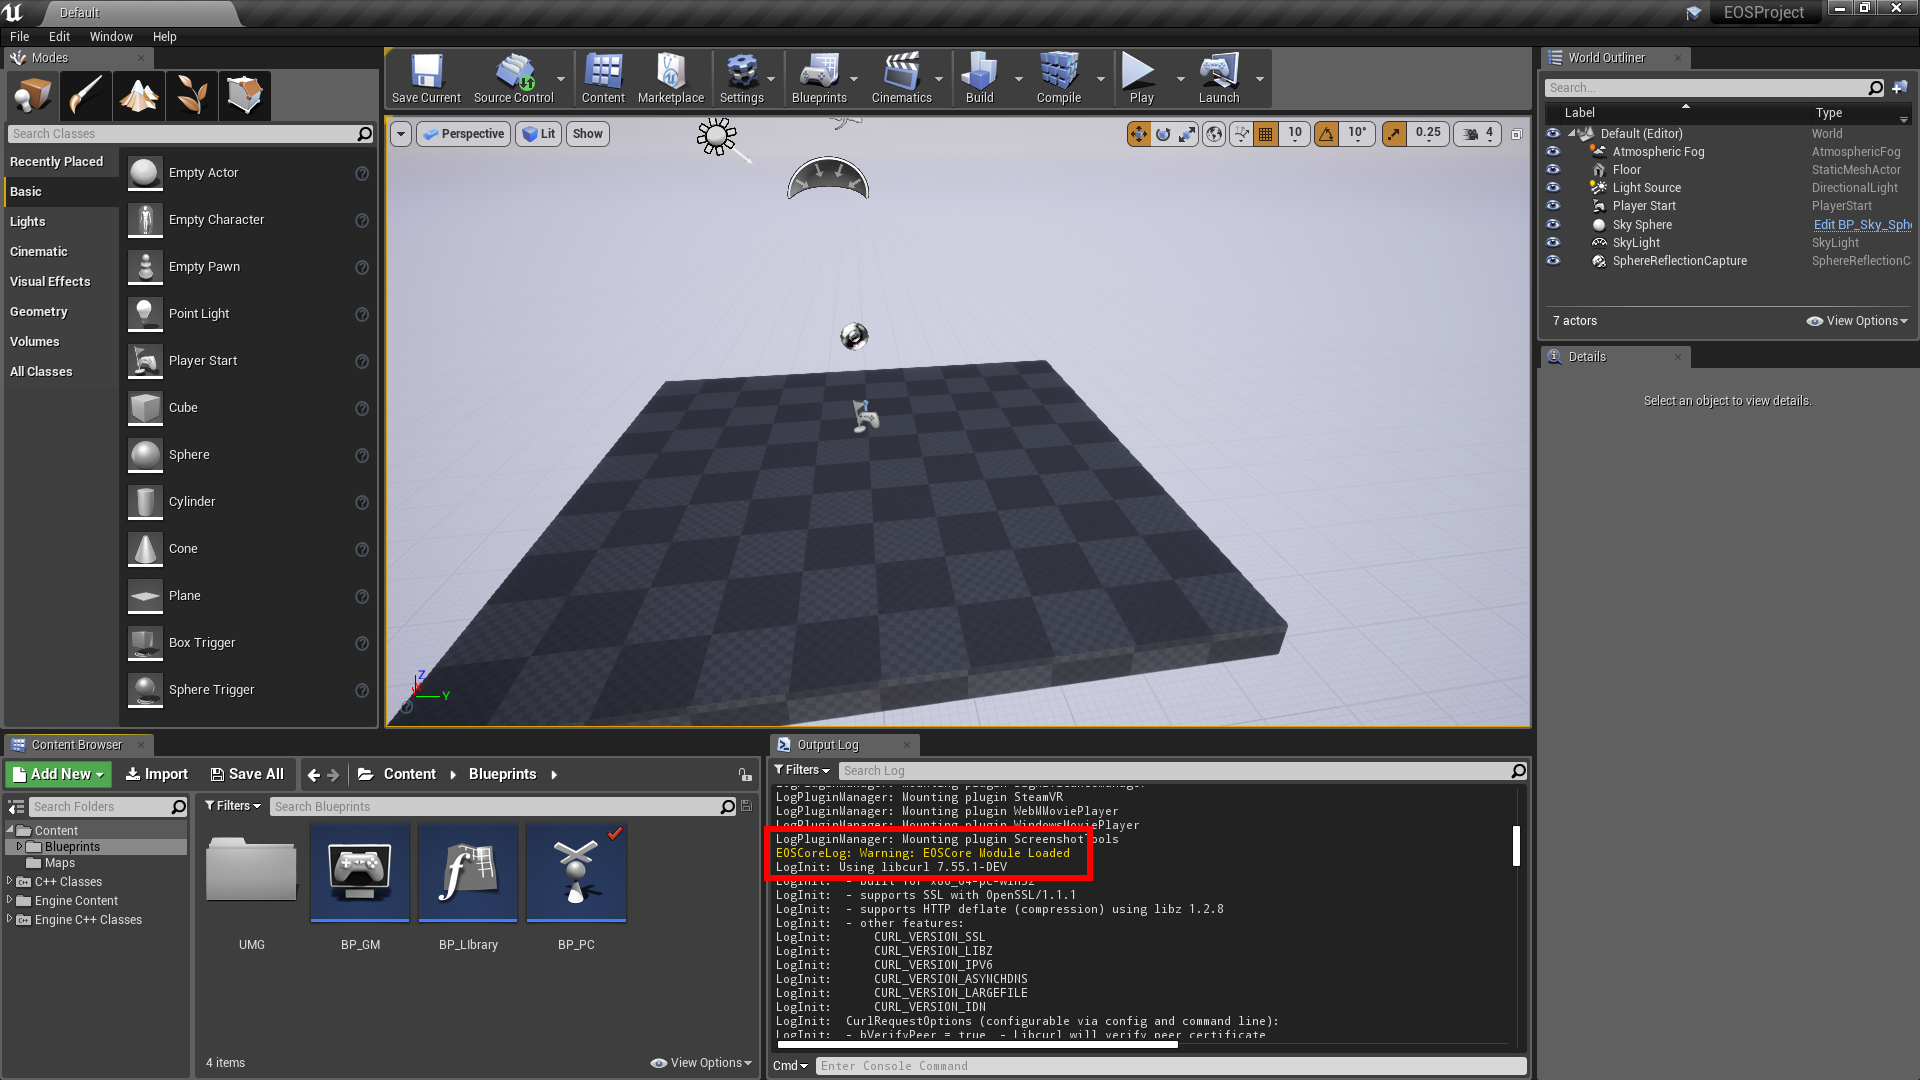Toggle grid snapping in the viewport toolbar
Image resolution: width=1920 pixels, height=1080 pixels.
pos(1266,134)
